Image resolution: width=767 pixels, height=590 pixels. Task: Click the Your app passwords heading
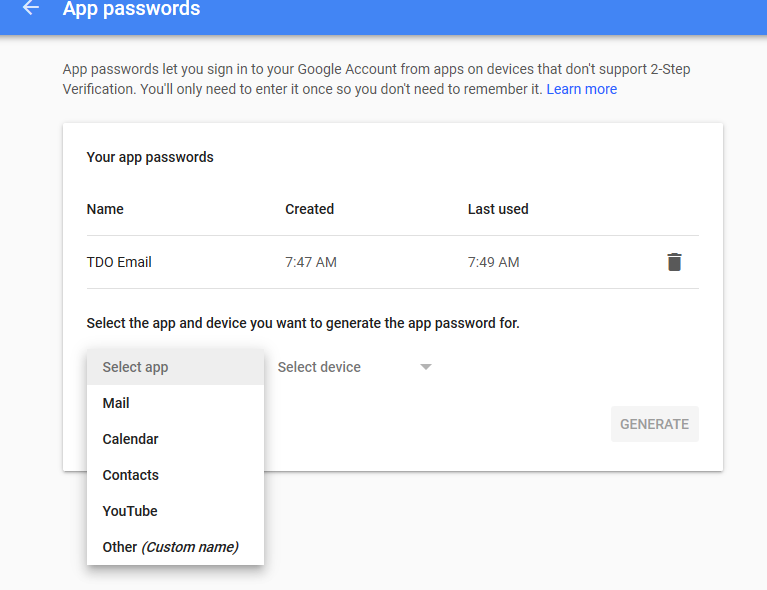(x=150, y=157)
